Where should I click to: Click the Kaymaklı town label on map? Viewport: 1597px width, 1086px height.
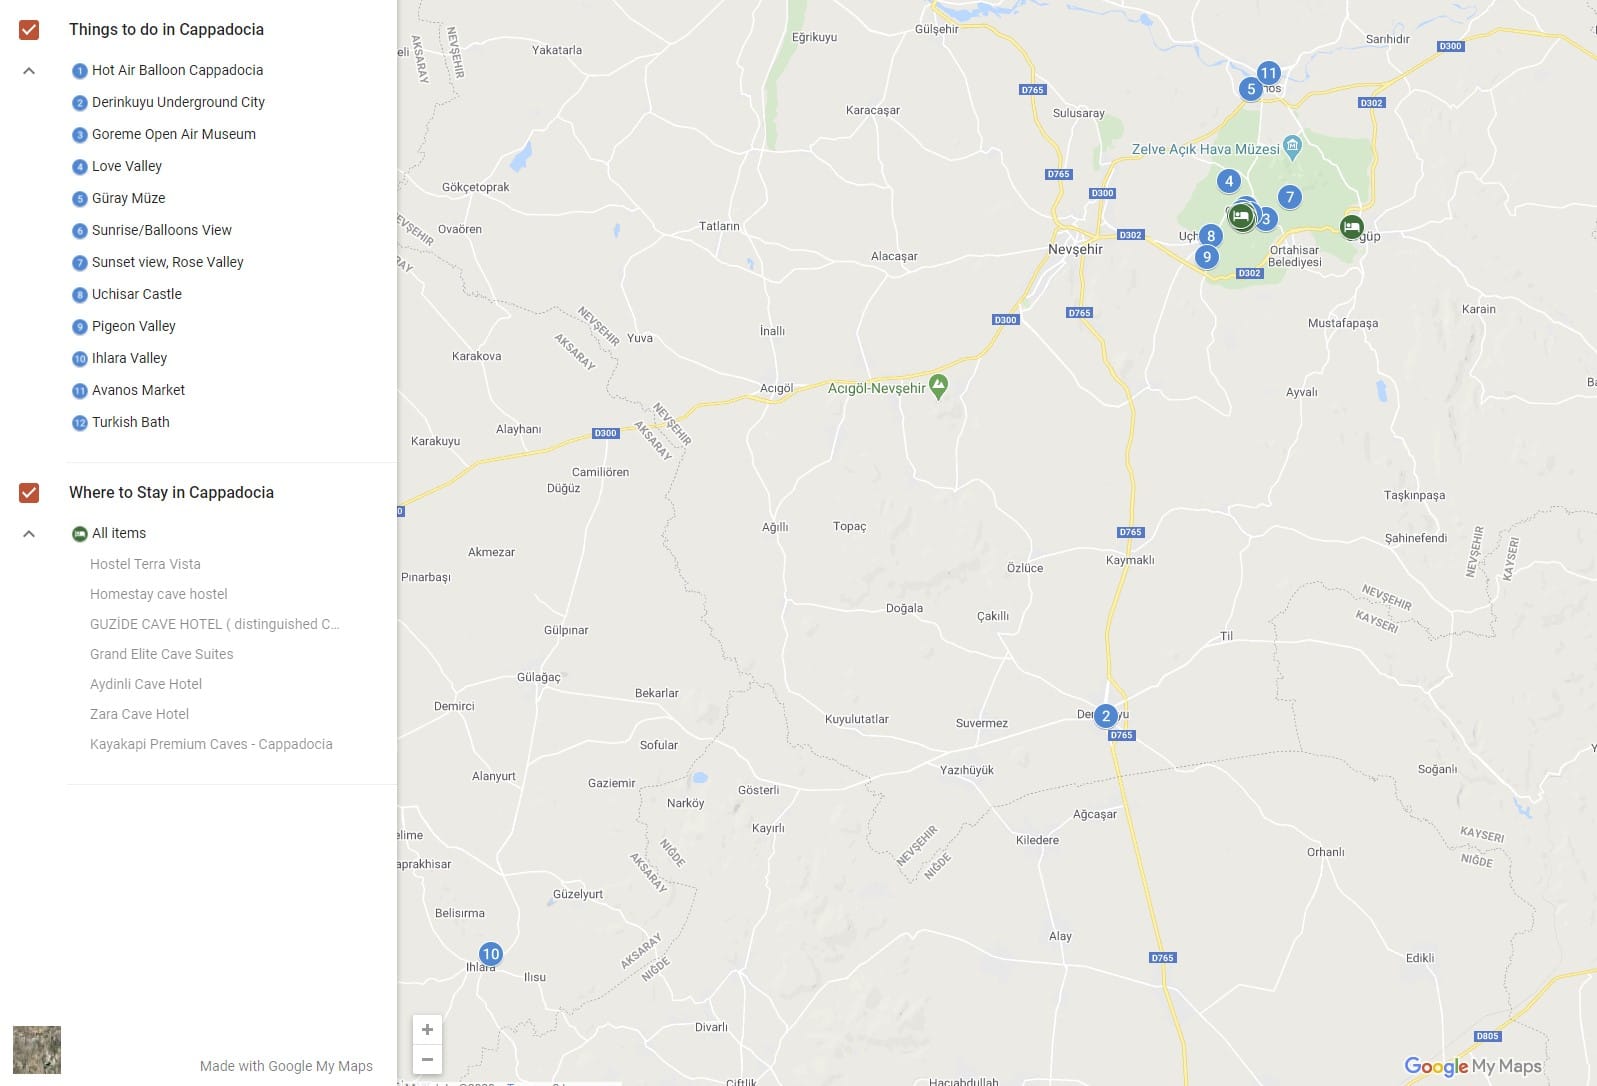[1130, 560]
